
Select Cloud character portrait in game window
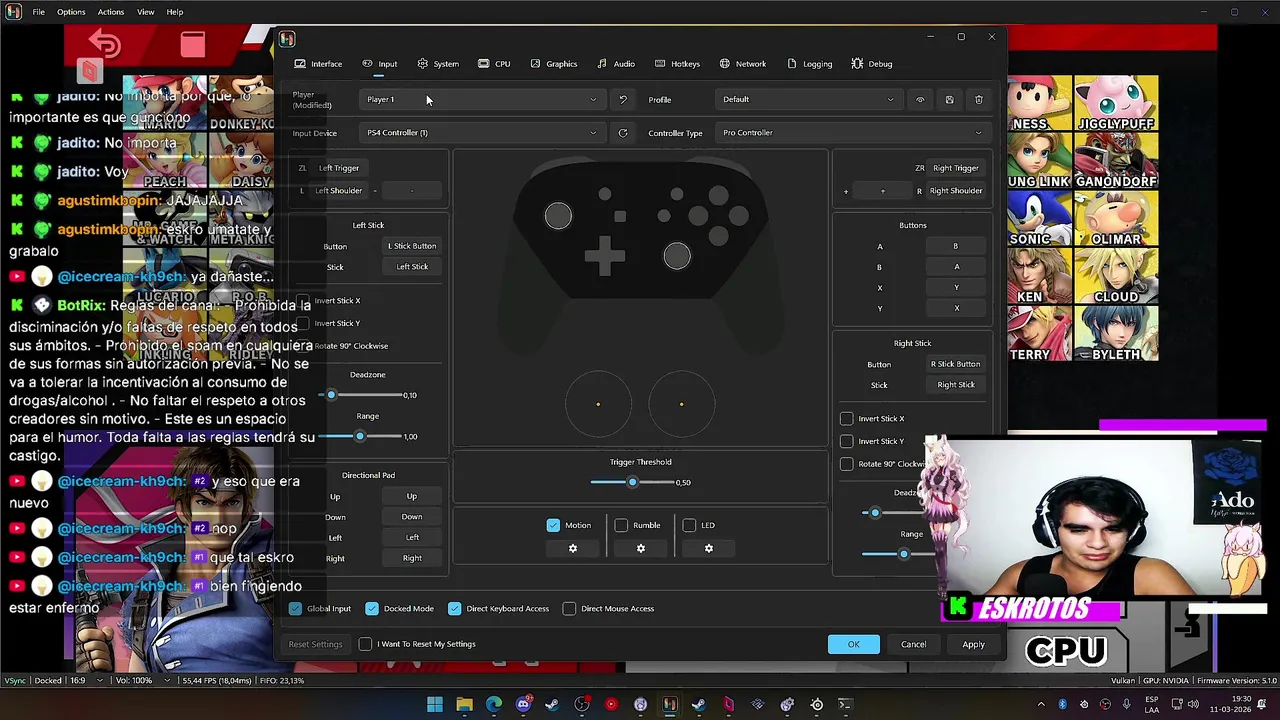coord(1116,275)
